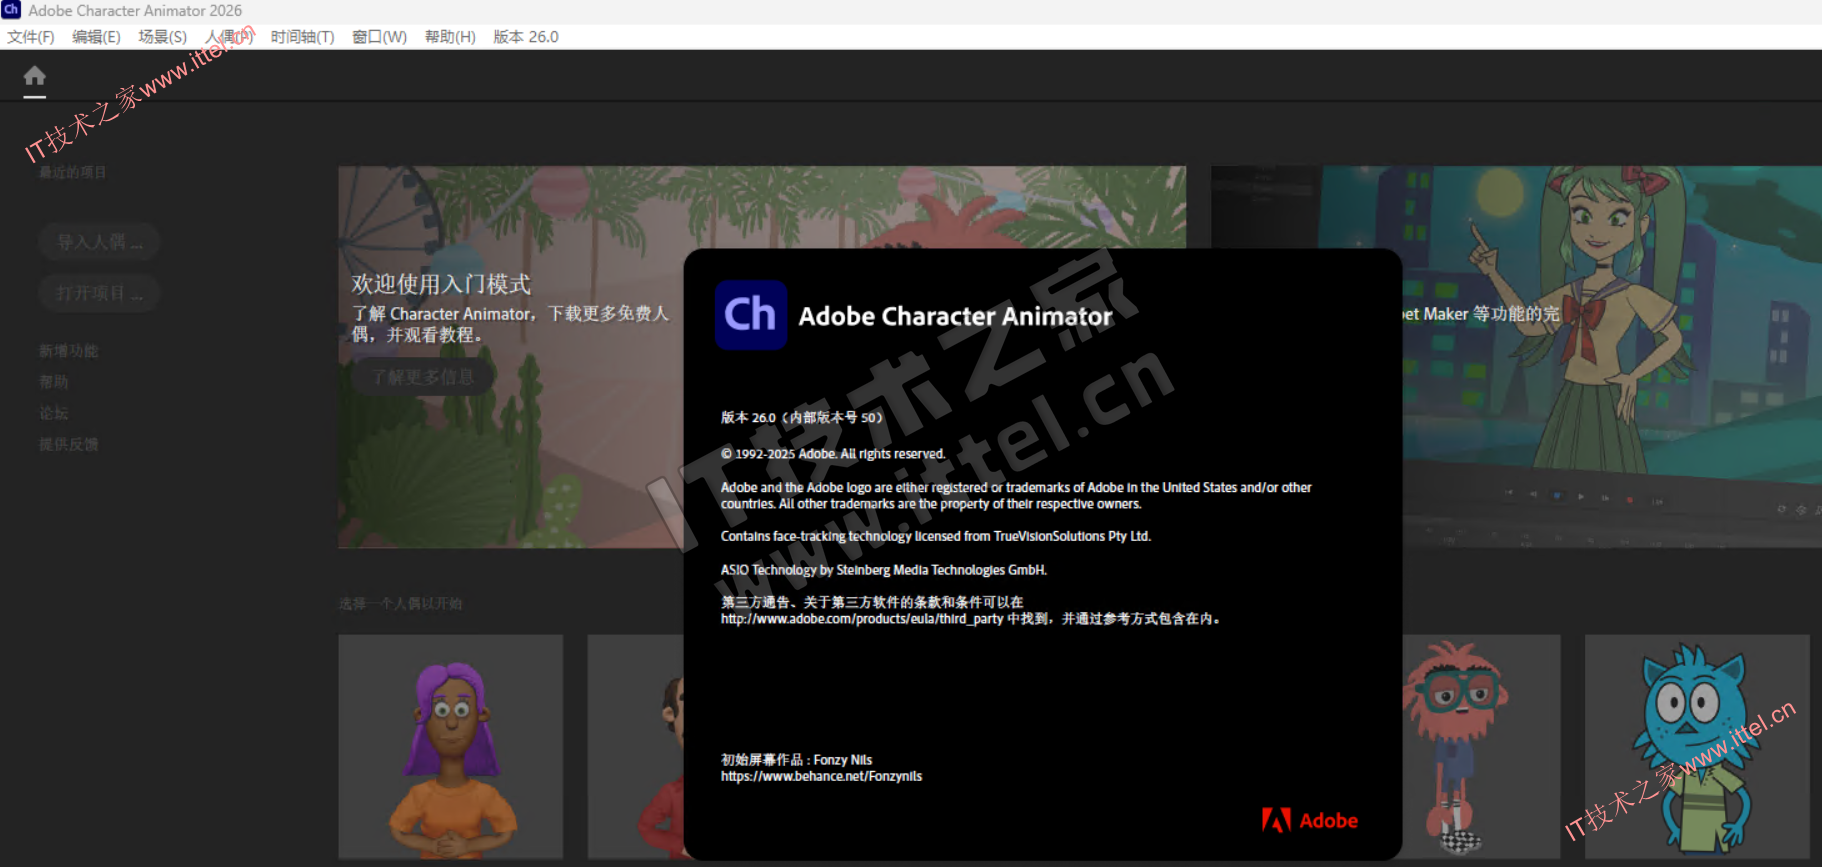Open the 窗口(W) menu
The height and width of the screenshot is (867, 1822).
click(x=379, y=37)
